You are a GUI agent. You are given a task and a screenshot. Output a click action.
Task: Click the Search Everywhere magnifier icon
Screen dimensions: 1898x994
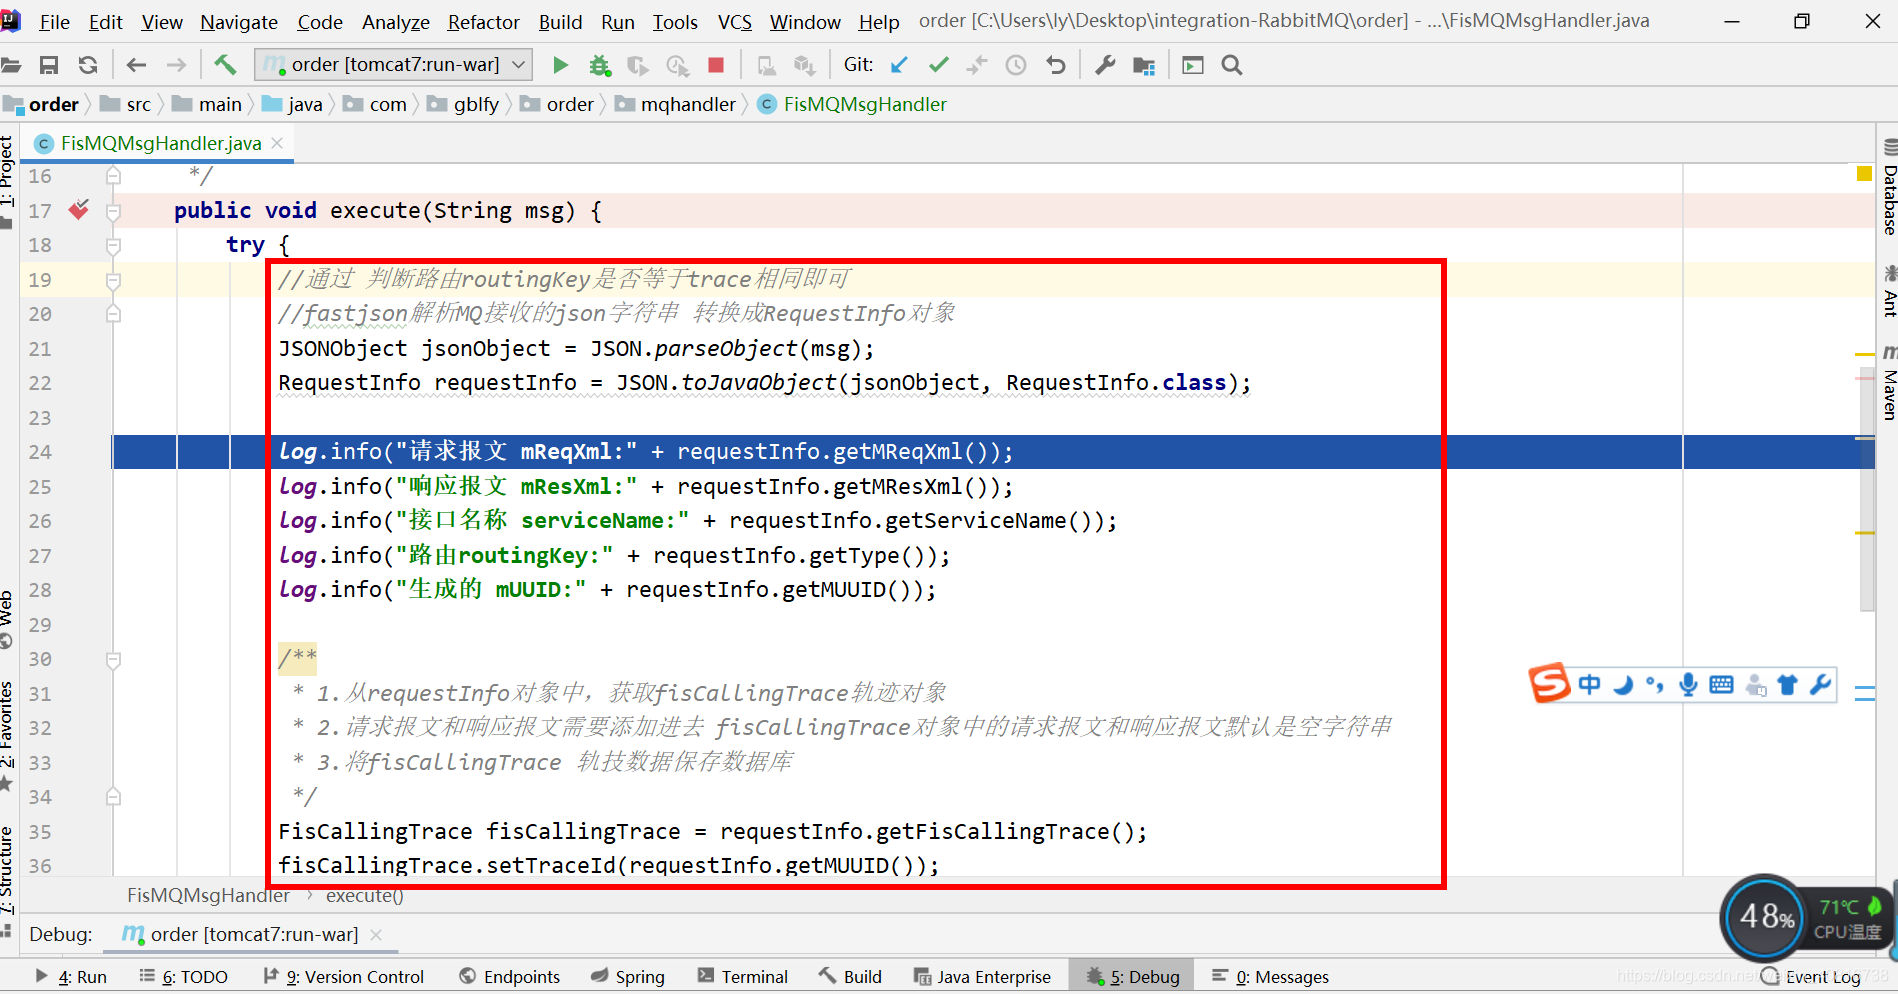pyautogui.click(x=1232, y=65)
